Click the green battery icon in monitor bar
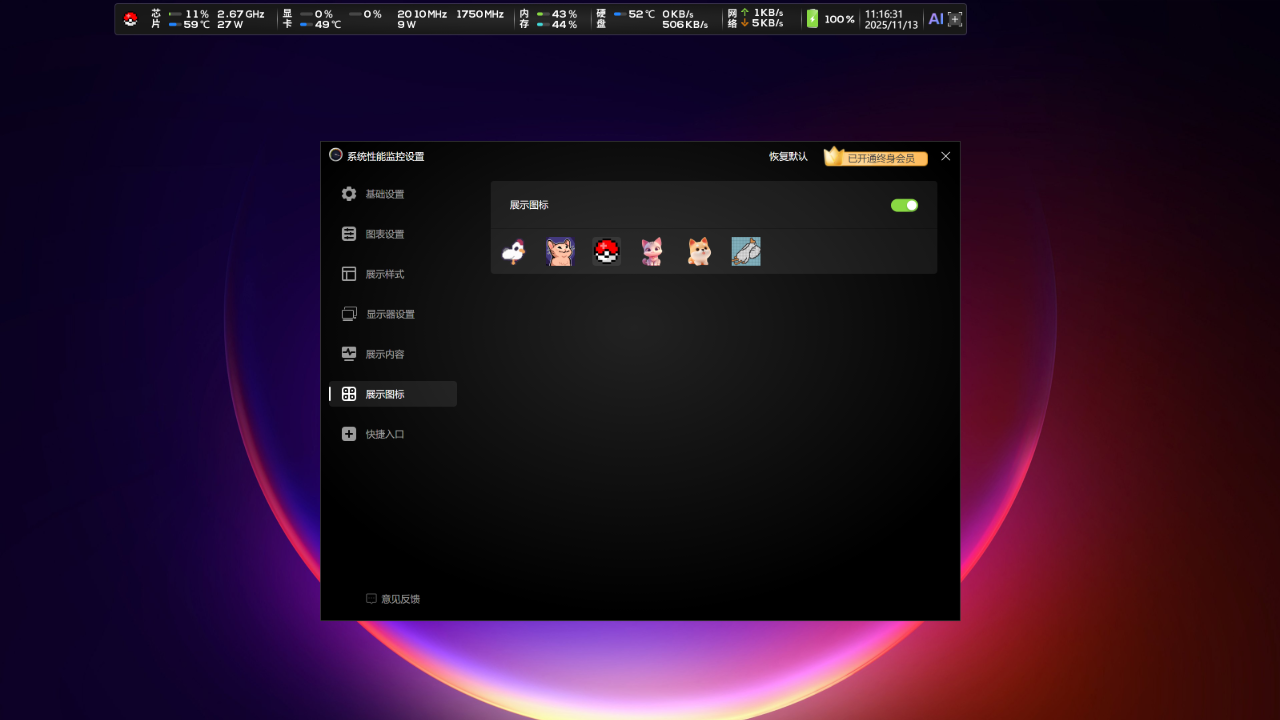The width and height of the screenshot is (1280, 720). point(812,19)
